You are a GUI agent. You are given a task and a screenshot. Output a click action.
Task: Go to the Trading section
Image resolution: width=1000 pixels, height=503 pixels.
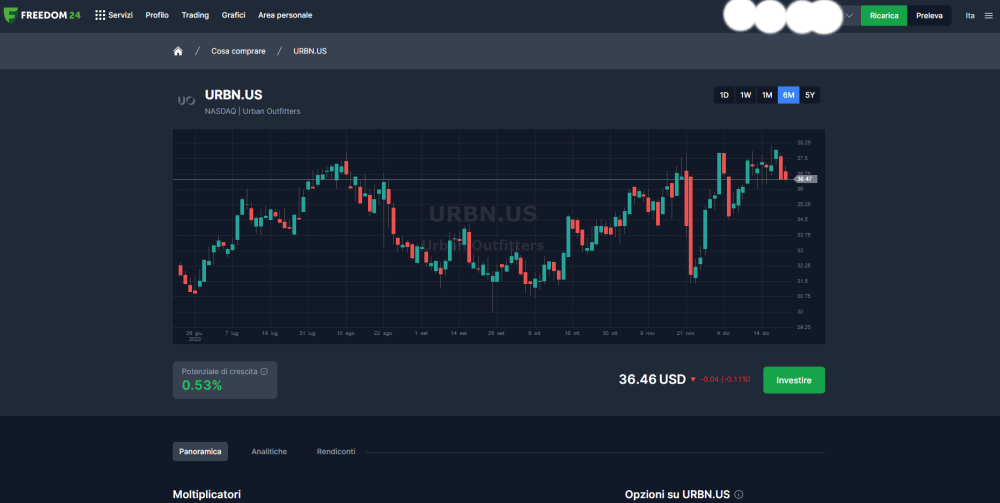195,15
